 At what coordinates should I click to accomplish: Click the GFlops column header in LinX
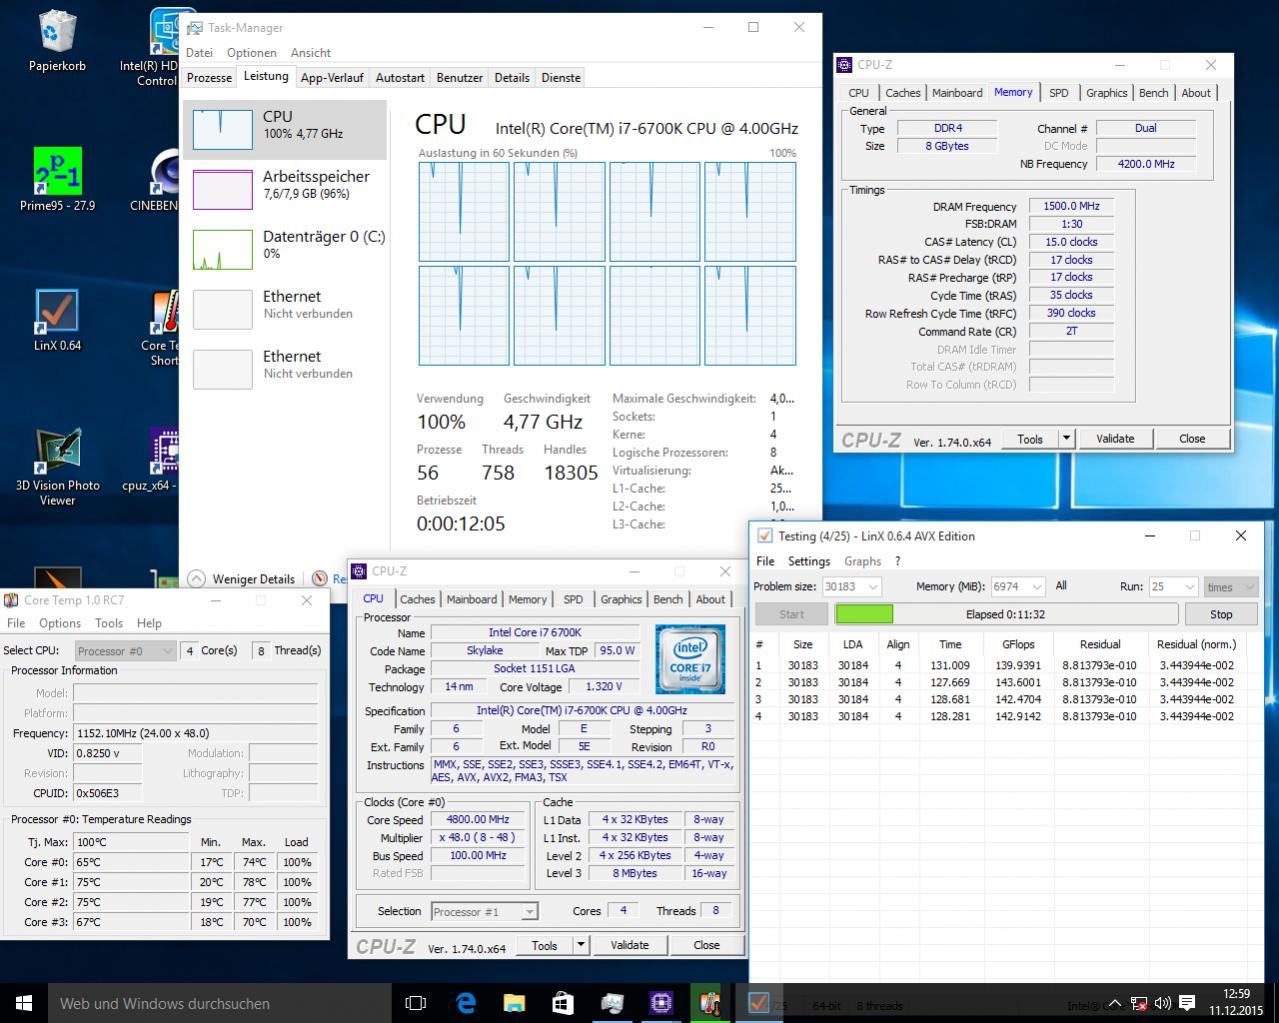(1018, 644)
